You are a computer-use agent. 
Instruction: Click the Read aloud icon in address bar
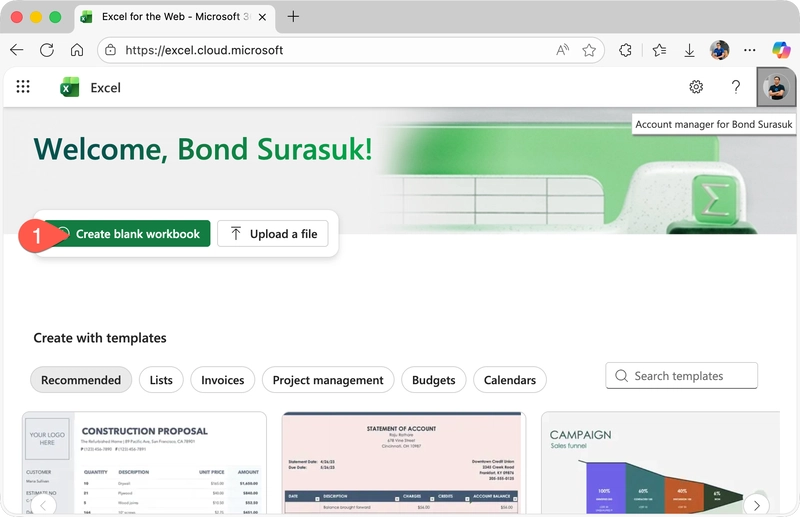[x=563, y=50]
